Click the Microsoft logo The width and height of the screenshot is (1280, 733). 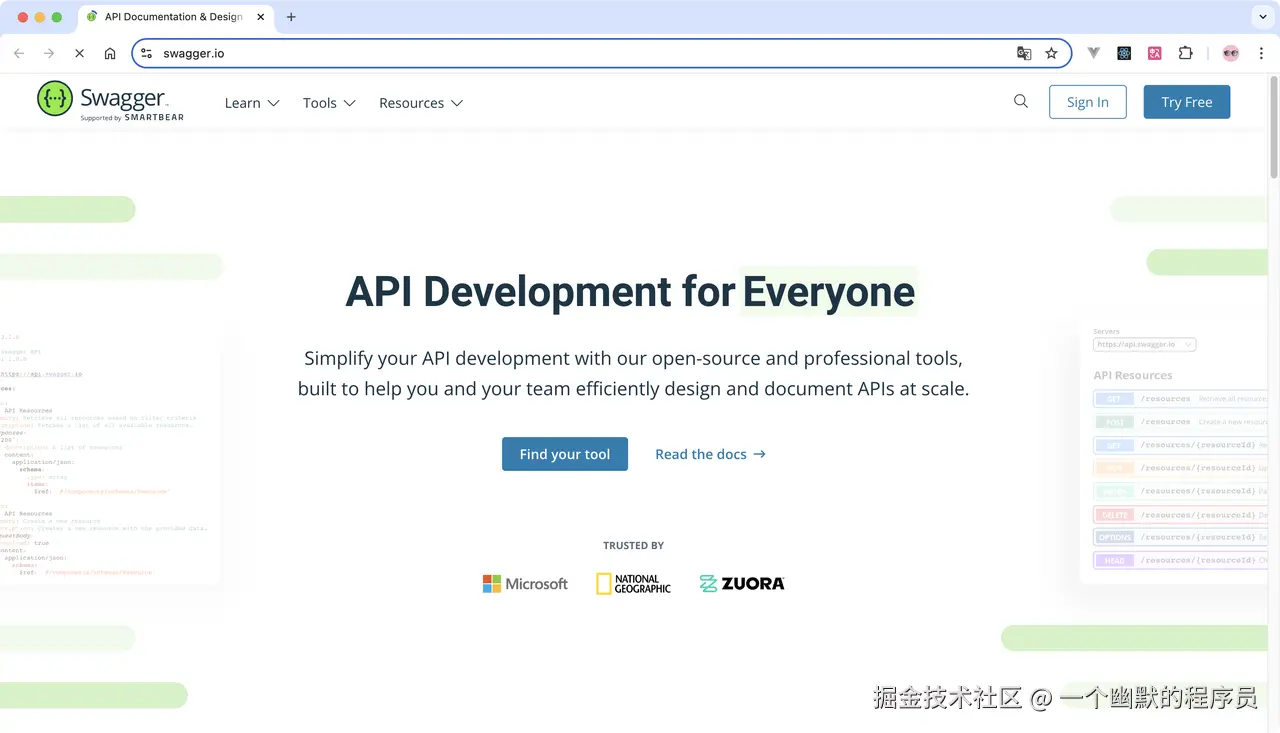click(x=525, y=584)
